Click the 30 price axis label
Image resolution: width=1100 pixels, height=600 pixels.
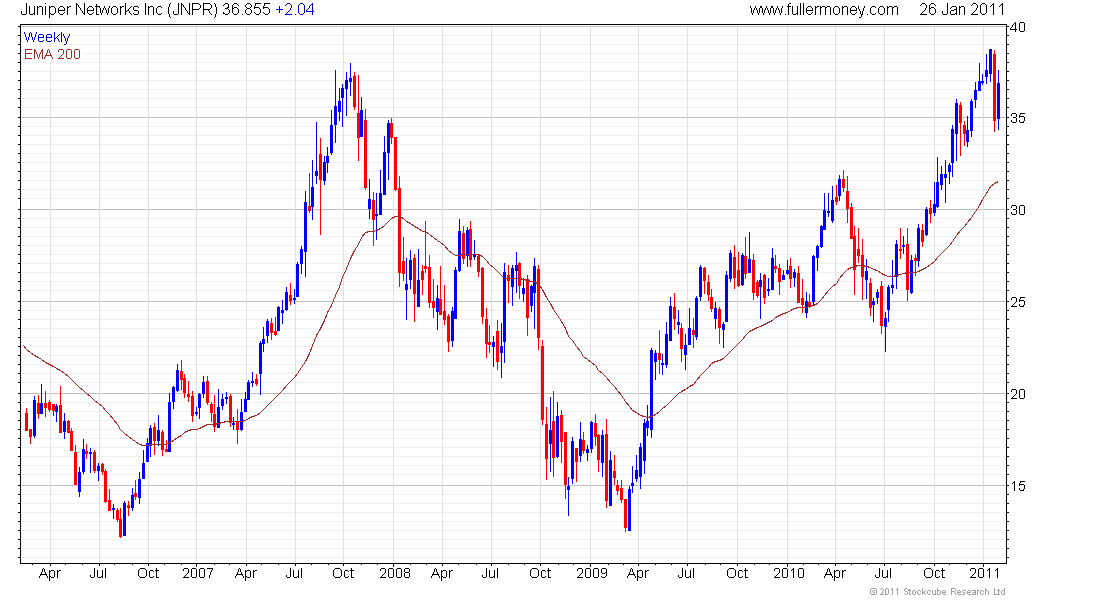[x=1017, y=210]
